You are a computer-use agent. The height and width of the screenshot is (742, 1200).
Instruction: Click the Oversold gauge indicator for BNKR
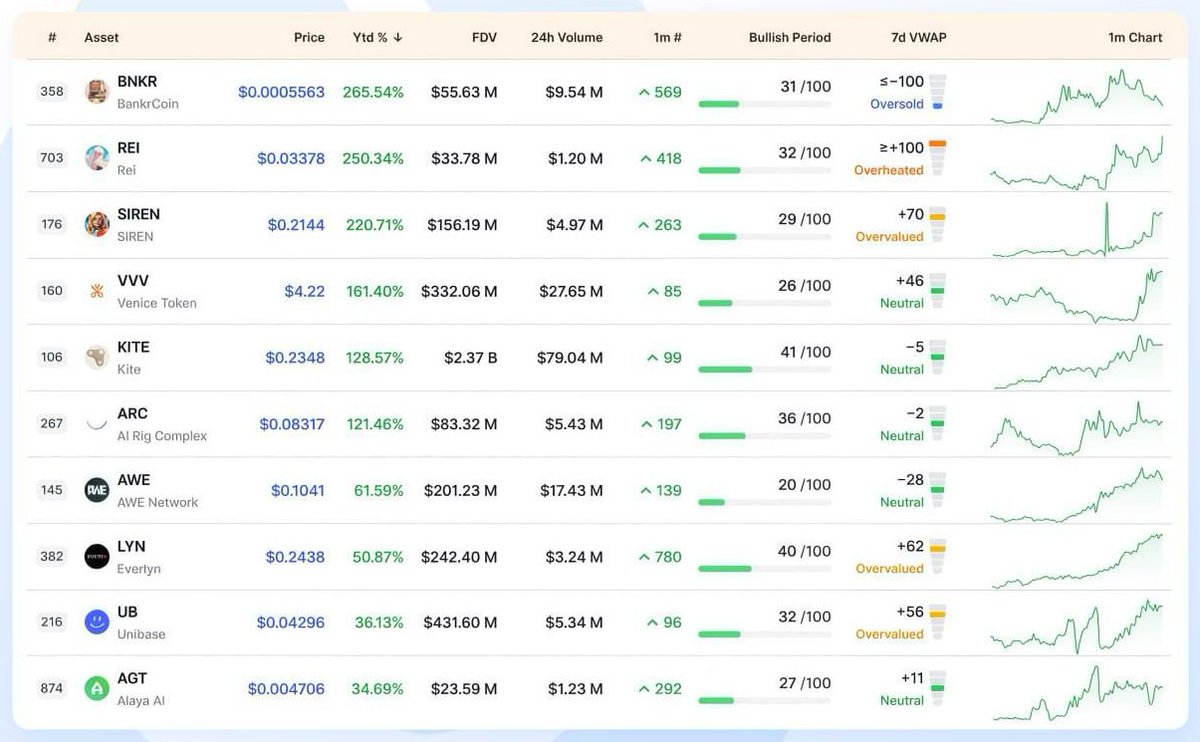coord(937,91)
